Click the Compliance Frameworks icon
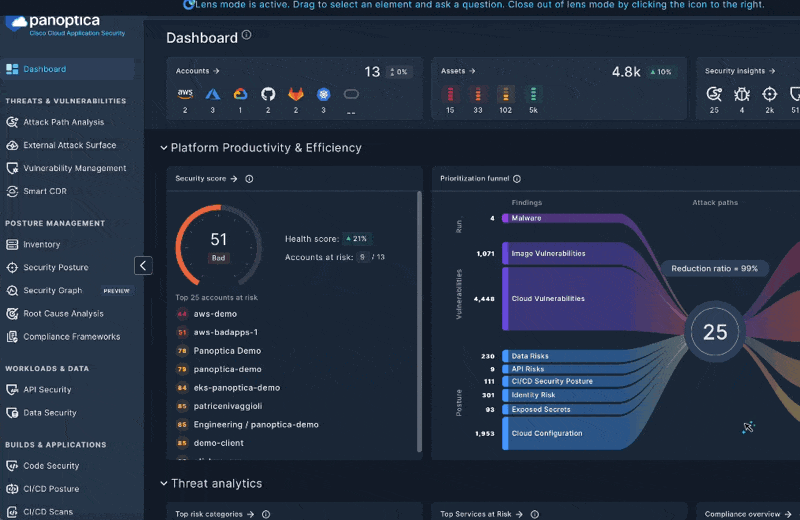This screenshot has width=800, height=520. point(12,336)
